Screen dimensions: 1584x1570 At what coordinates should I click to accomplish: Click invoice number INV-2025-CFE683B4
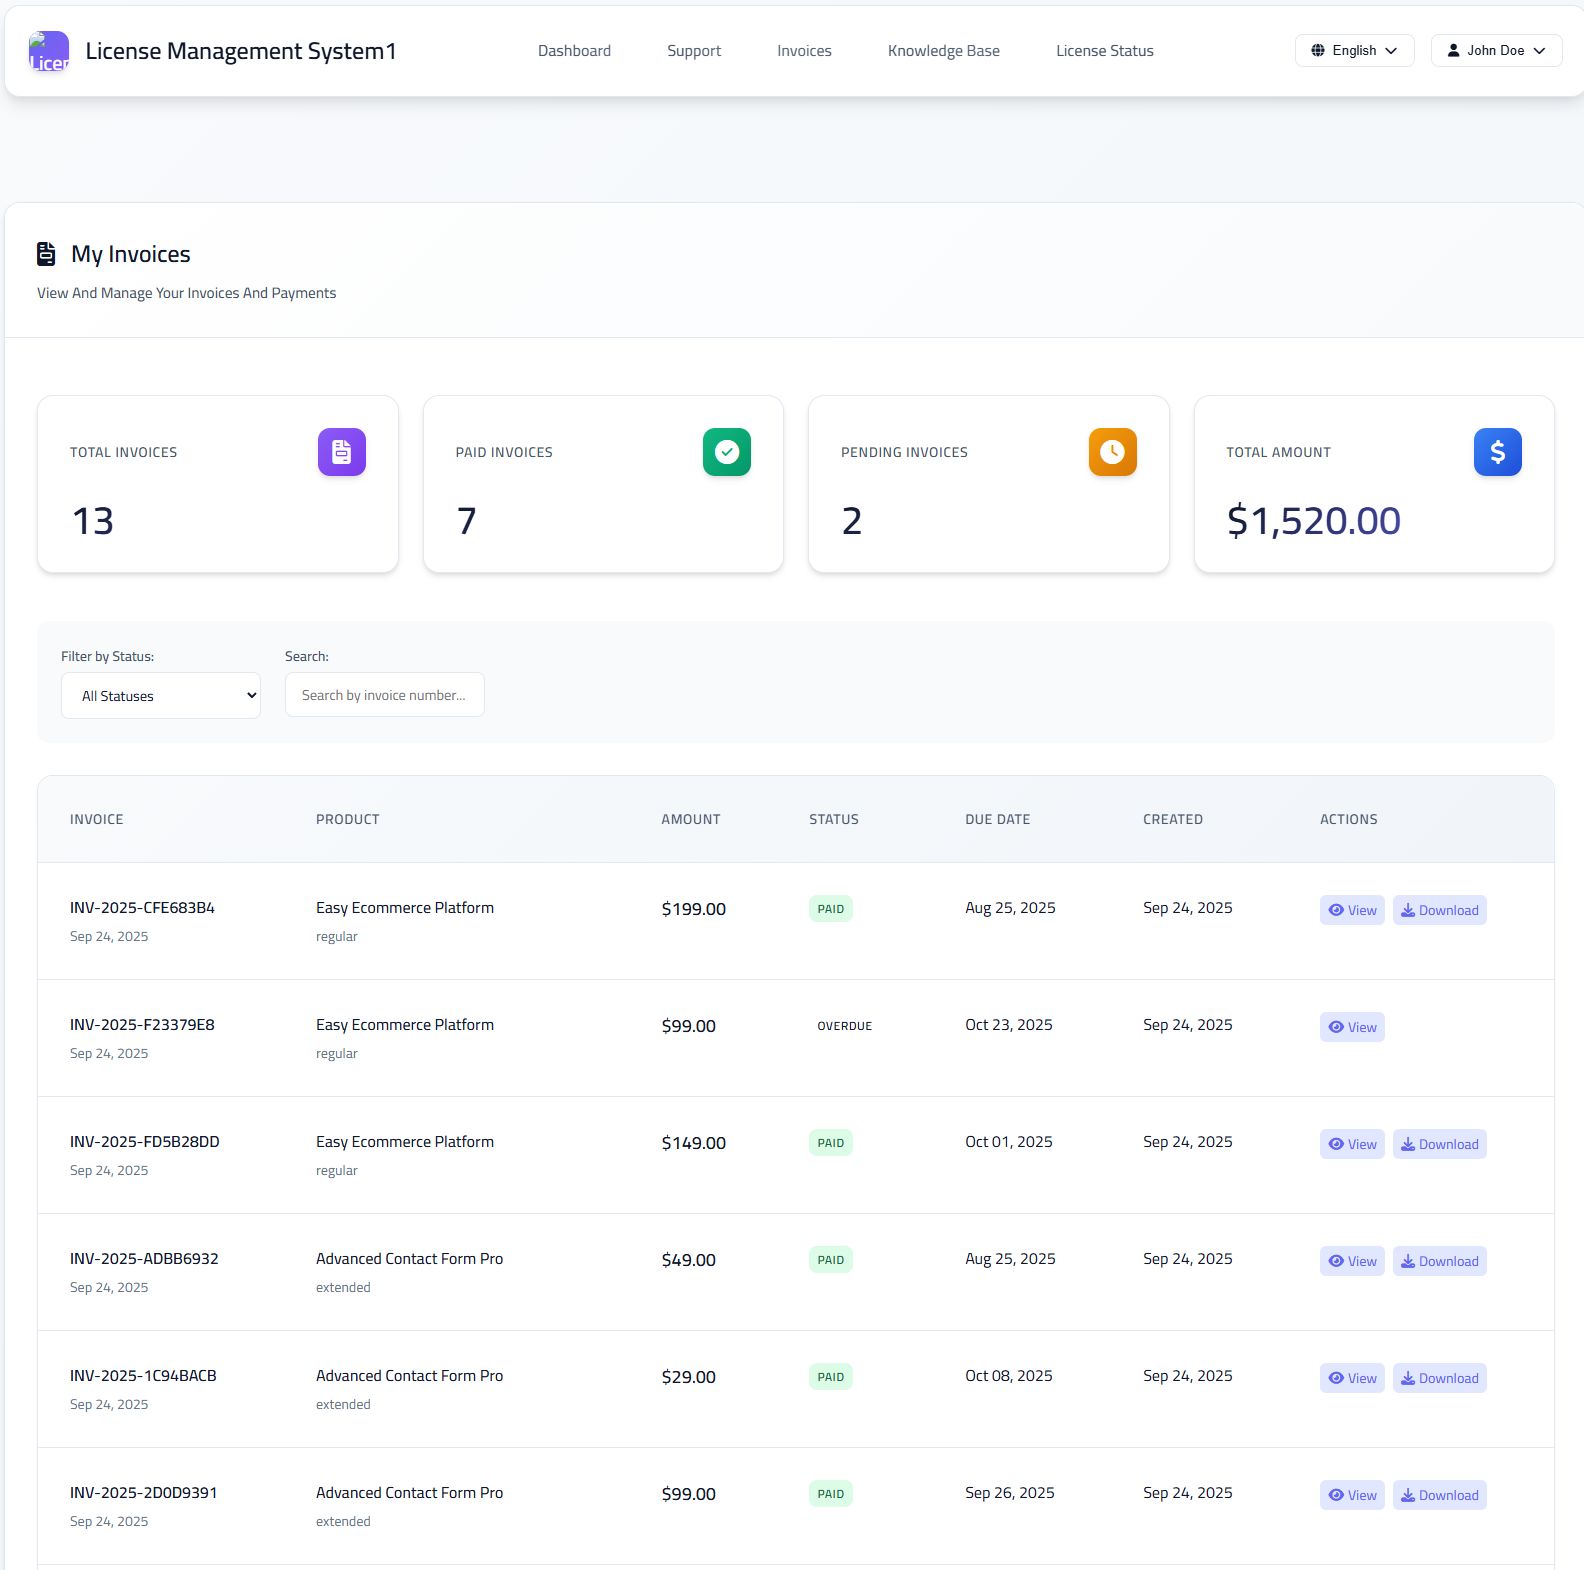142,908
